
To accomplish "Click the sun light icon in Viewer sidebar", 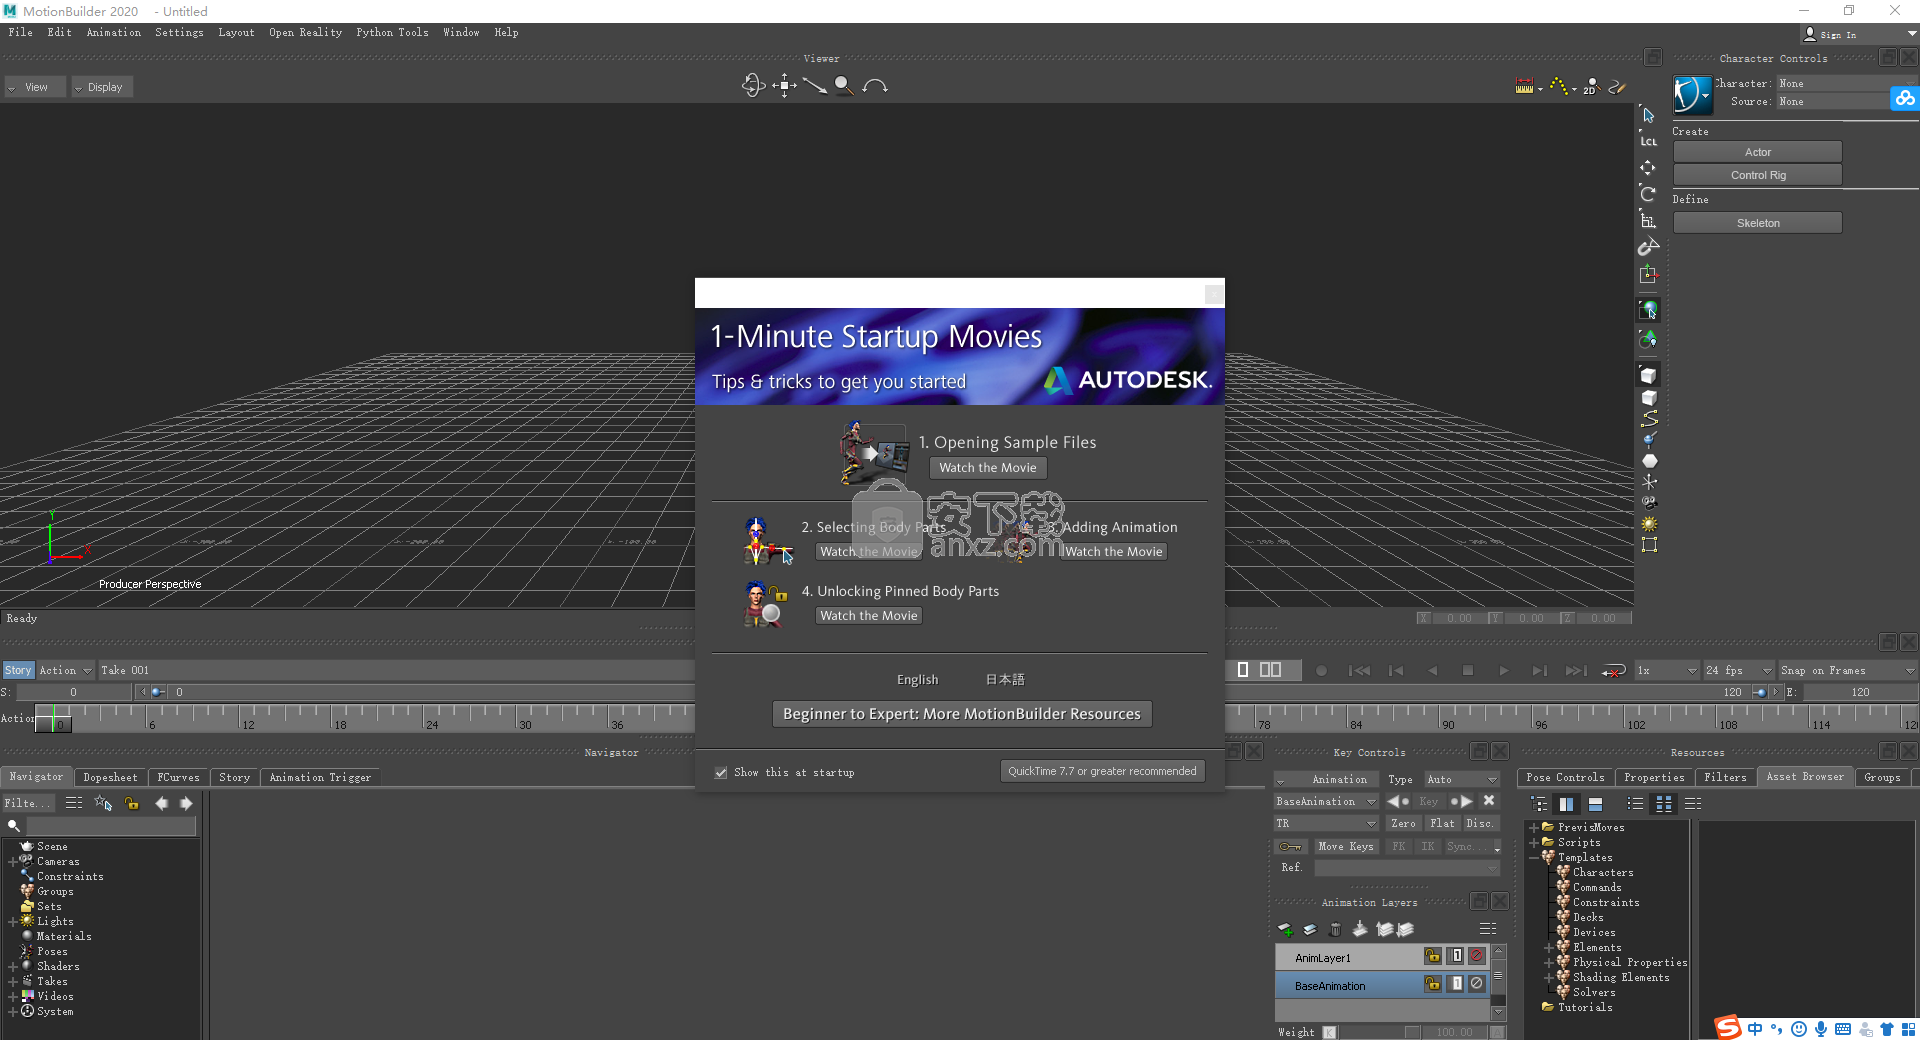I will 1649,523.
